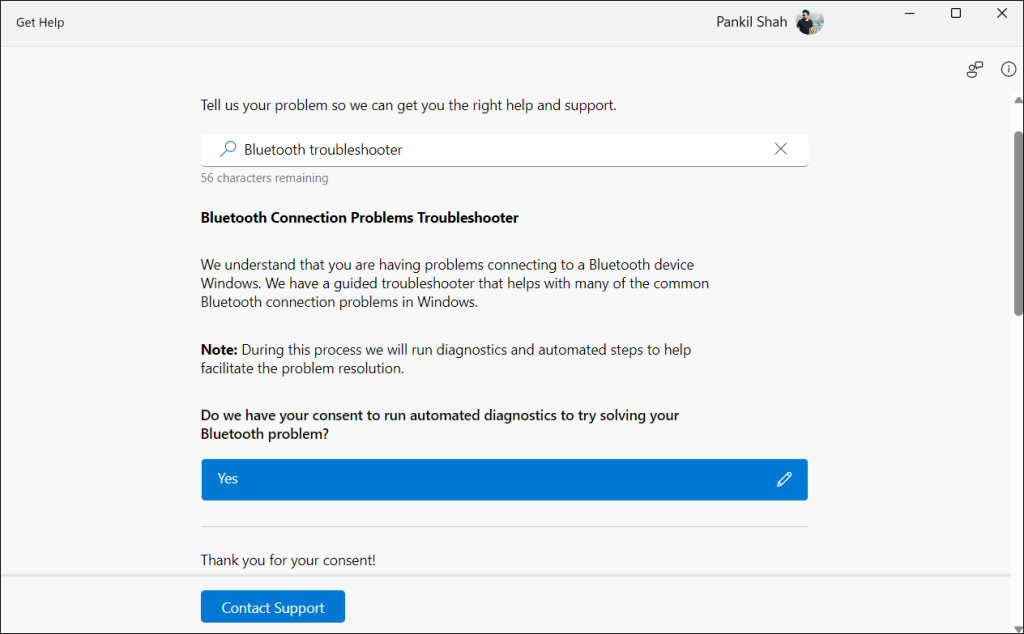
Task: Click the account name Pankil Shah
Action: coord(751,21)
